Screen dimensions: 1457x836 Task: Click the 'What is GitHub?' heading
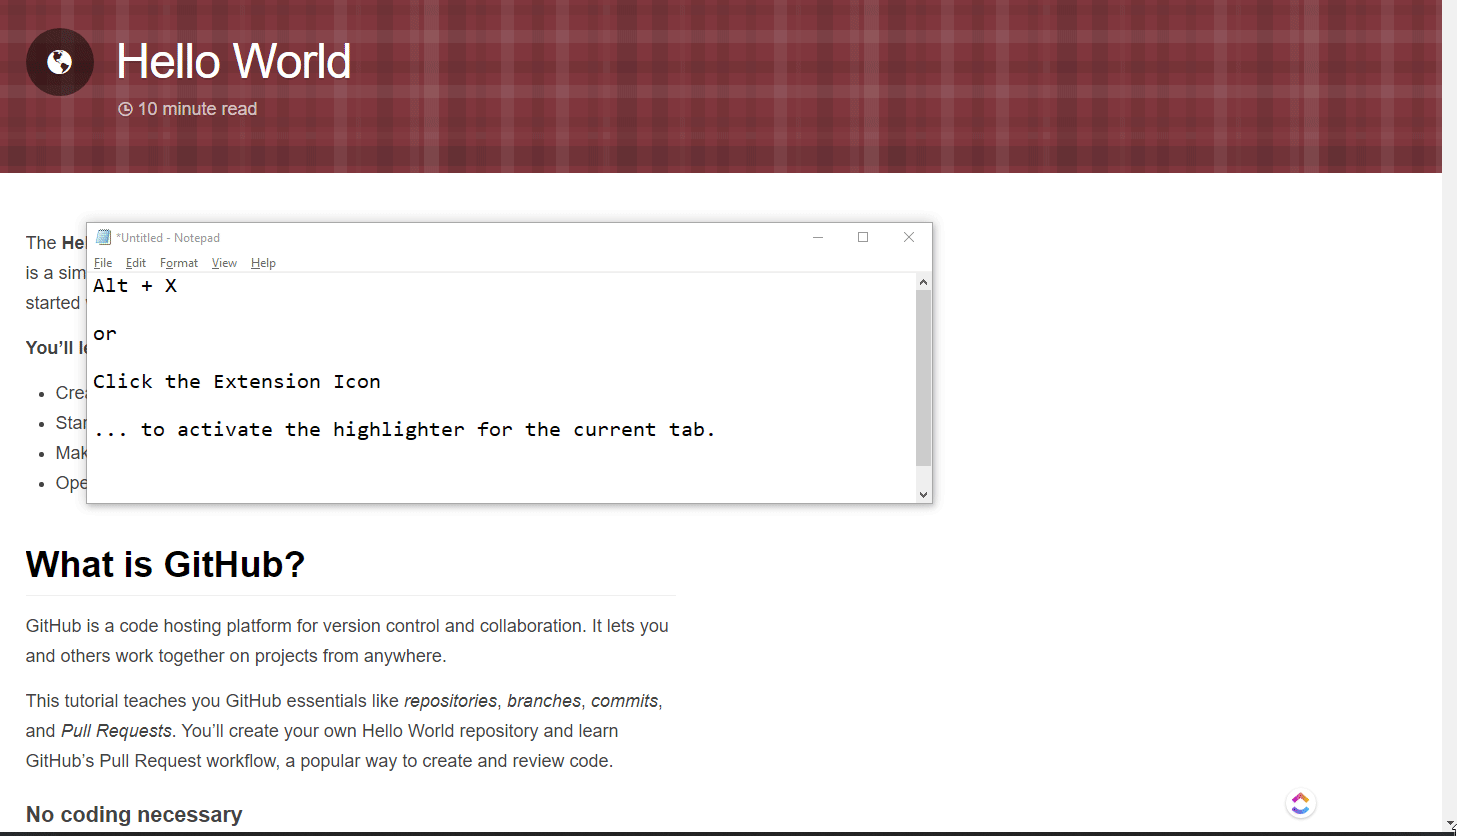pos(165,565)
